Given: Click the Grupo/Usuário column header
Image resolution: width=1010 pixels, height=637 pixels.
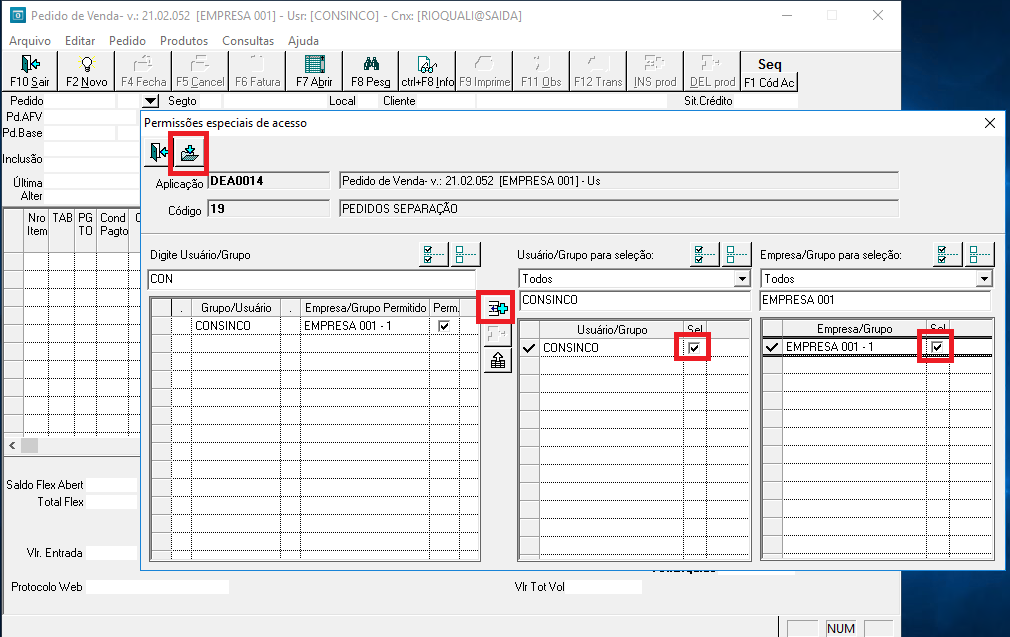Looking at the screenshot, I should (x=236, y=308).
